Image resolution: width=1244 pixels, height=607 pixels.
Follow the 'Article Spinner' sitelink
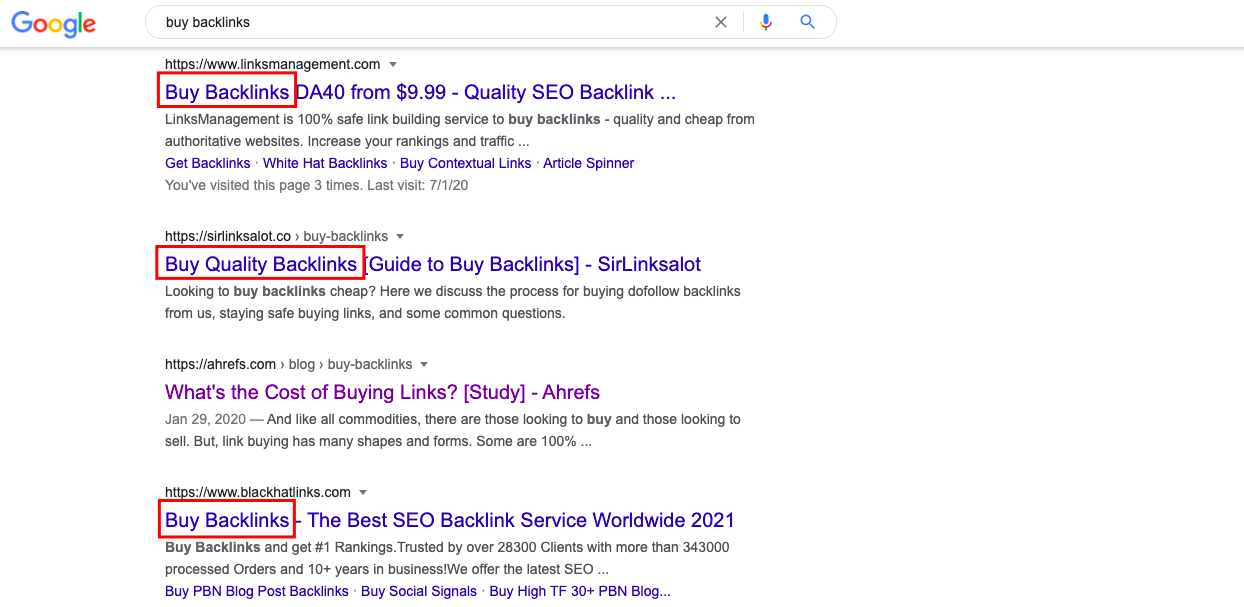coord(589,163)
